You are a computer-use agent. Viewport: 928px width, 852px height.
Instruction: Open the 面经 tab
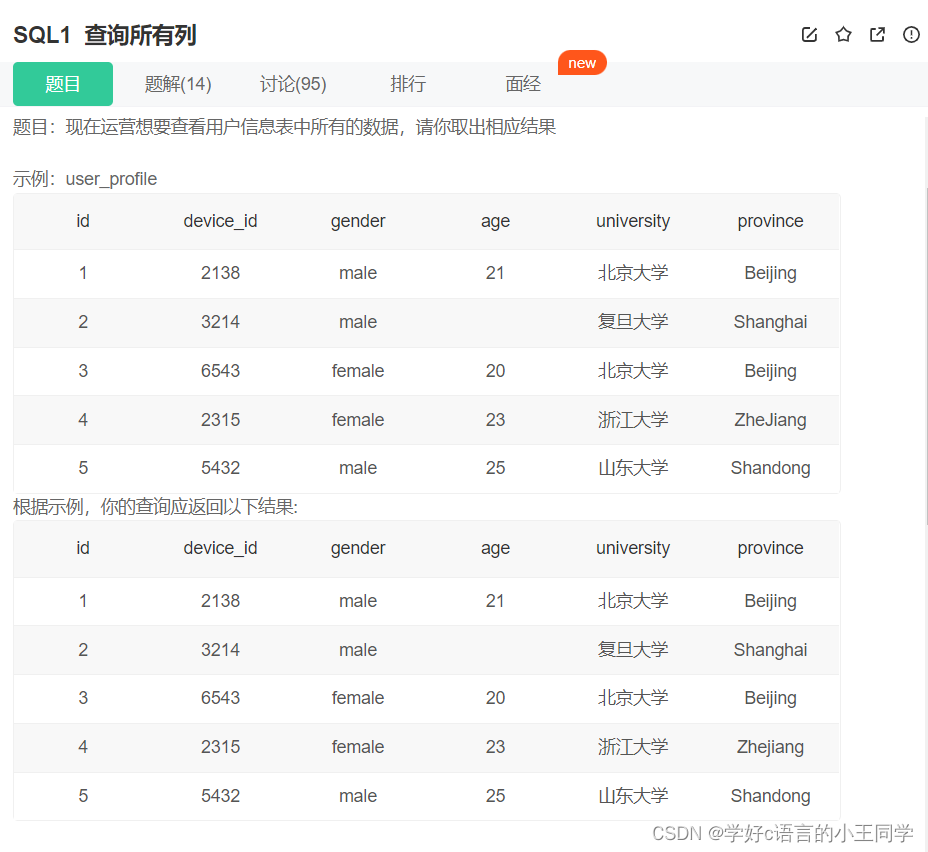[523, 84]
